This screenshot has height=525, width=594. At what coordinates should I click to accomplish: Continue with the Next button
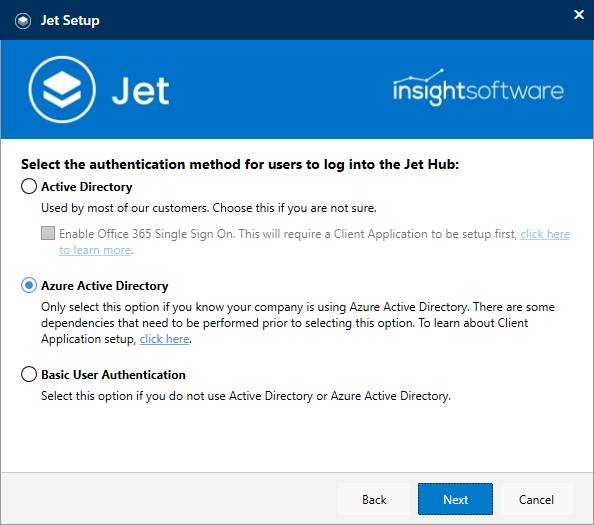click(x=455, y=499)
